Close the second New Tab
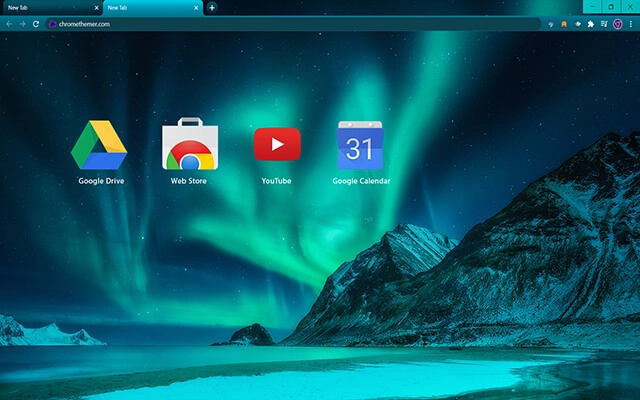The height and width of the screenshot is (400, 640). click(x=196, y=8)
